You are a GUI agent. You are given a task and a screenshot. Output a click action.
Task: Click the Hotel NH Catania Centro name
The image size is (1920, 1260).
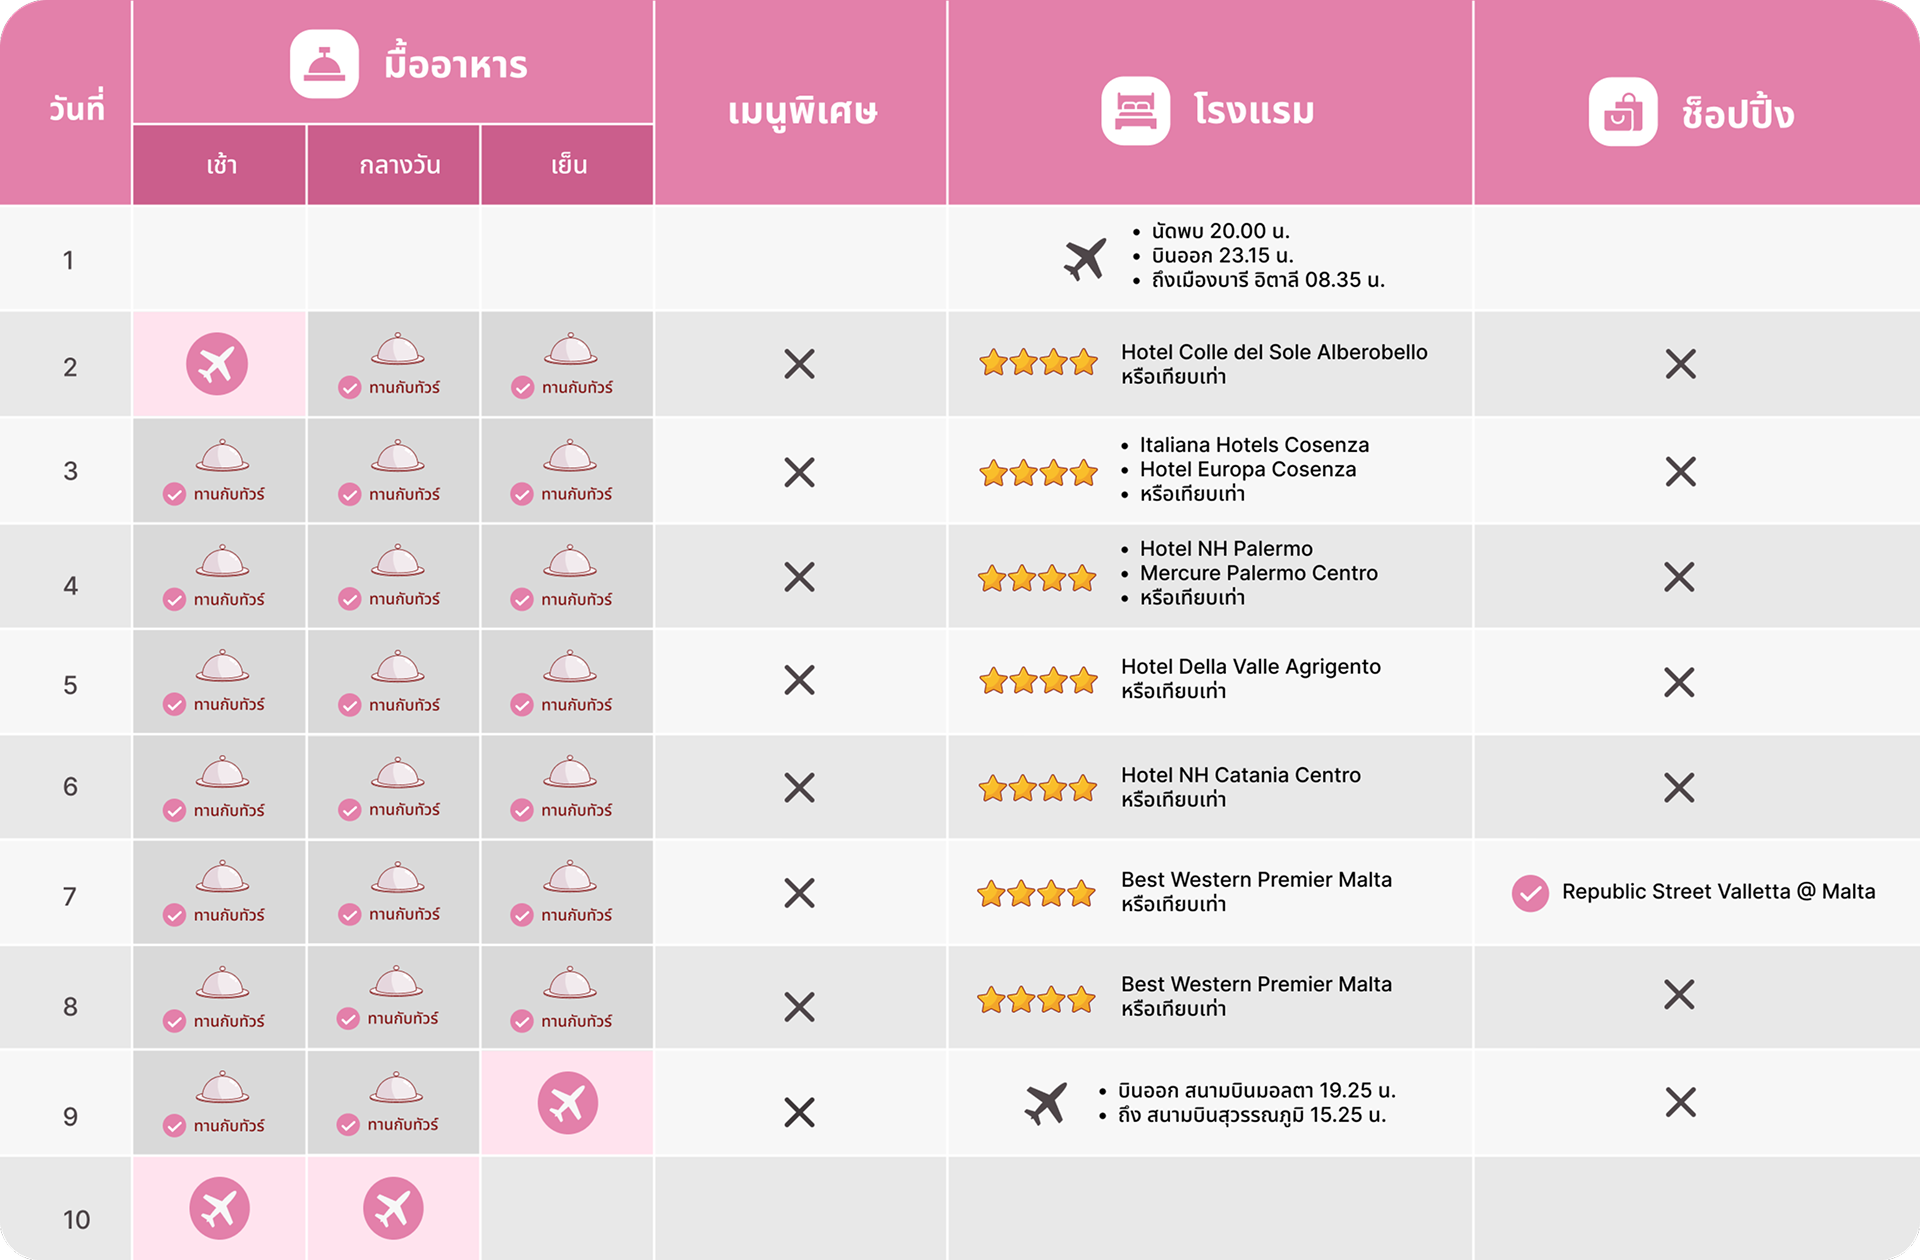click(1240, 775)
